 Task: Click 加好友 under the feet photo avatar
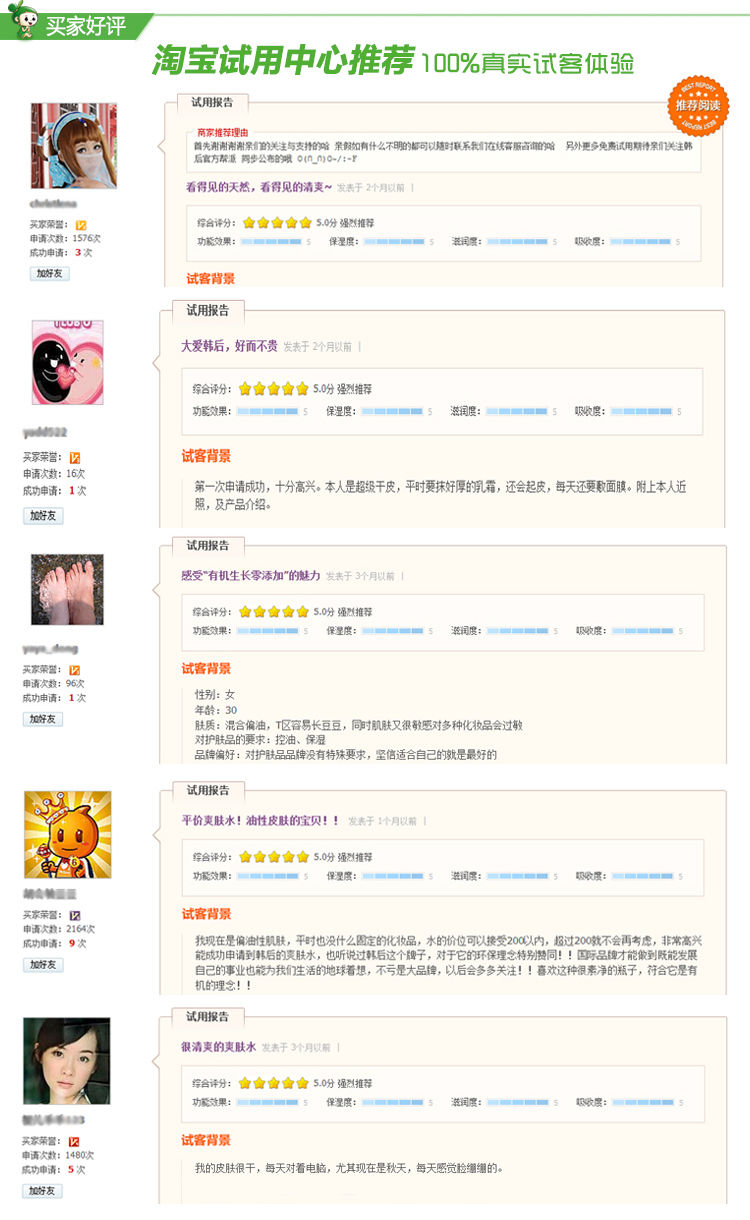click(42, 719)
